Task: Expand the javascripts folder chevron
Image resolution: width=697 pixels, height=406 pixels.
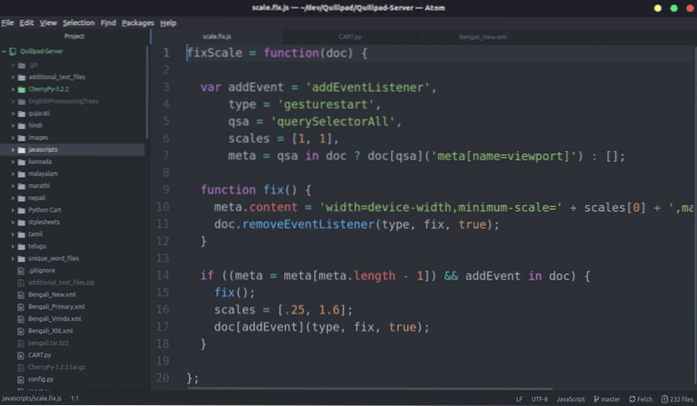Action: pos(13,149)
